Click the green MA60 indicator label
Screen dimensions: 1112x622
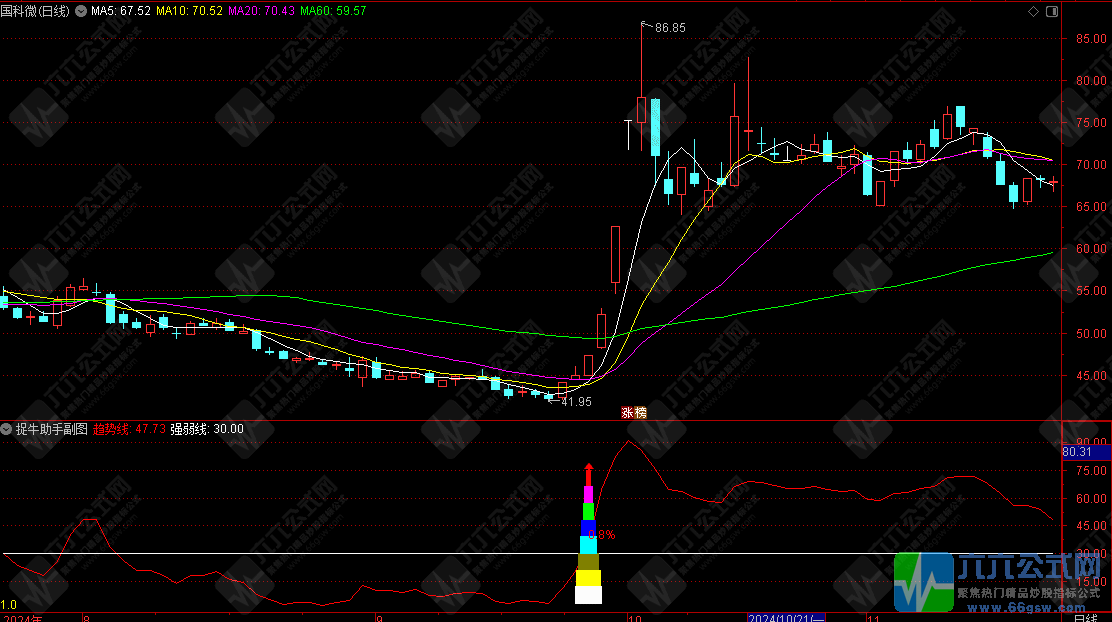[x=334, y=11]
